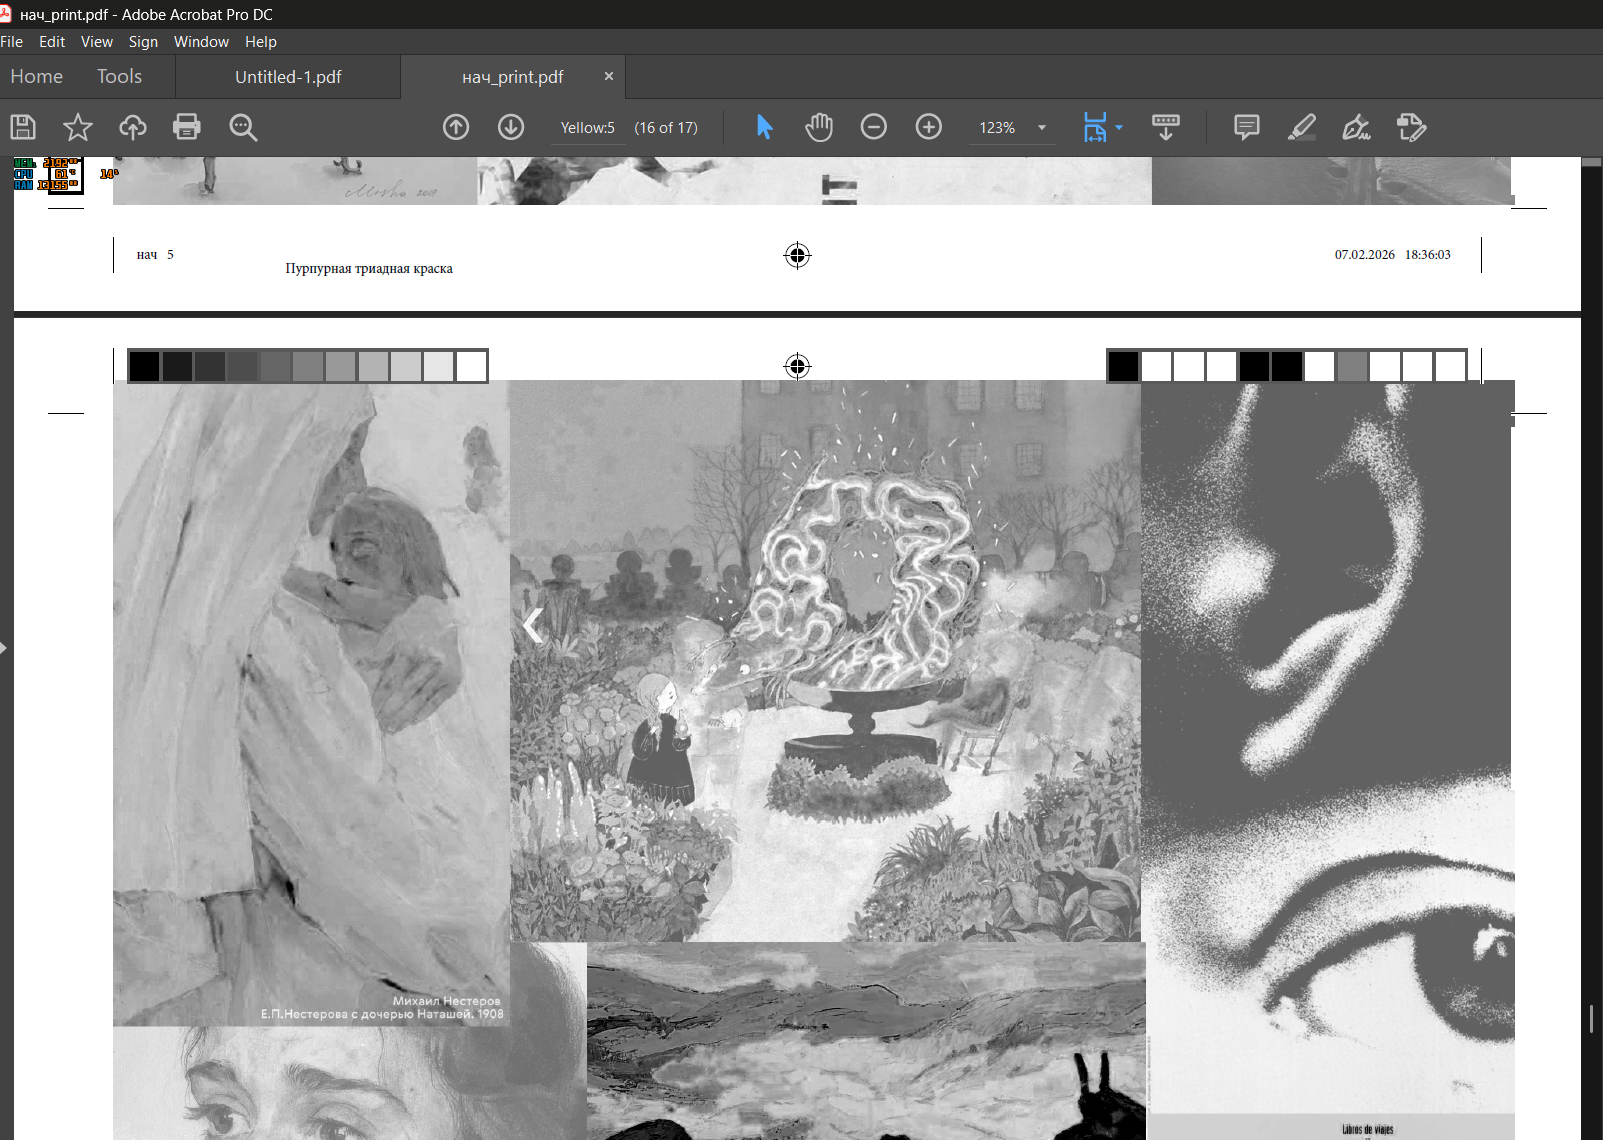Viewport: 1603px width, 1140px height.
Task: Switch to the Home tab
Action: click(37, 77)
